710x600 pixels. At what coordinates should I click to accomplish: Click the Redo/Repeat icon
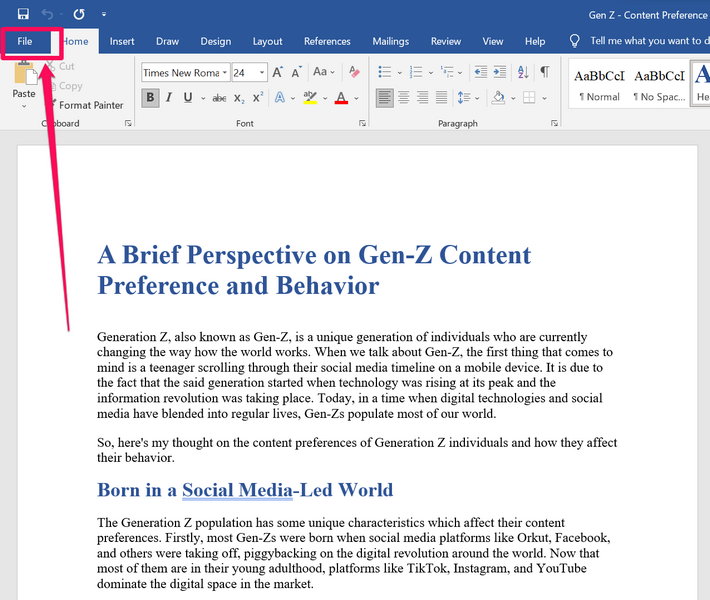(79, 15)
